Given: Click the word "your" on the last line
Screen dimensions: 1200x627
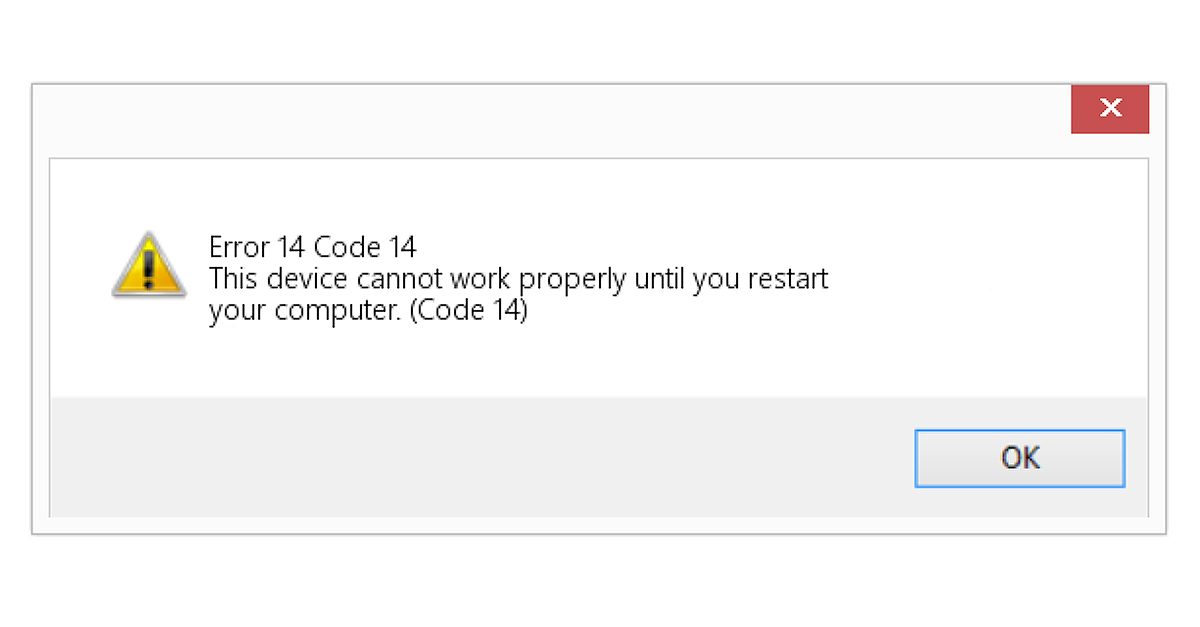Looking at the screenshot, I should pos(236,311).
